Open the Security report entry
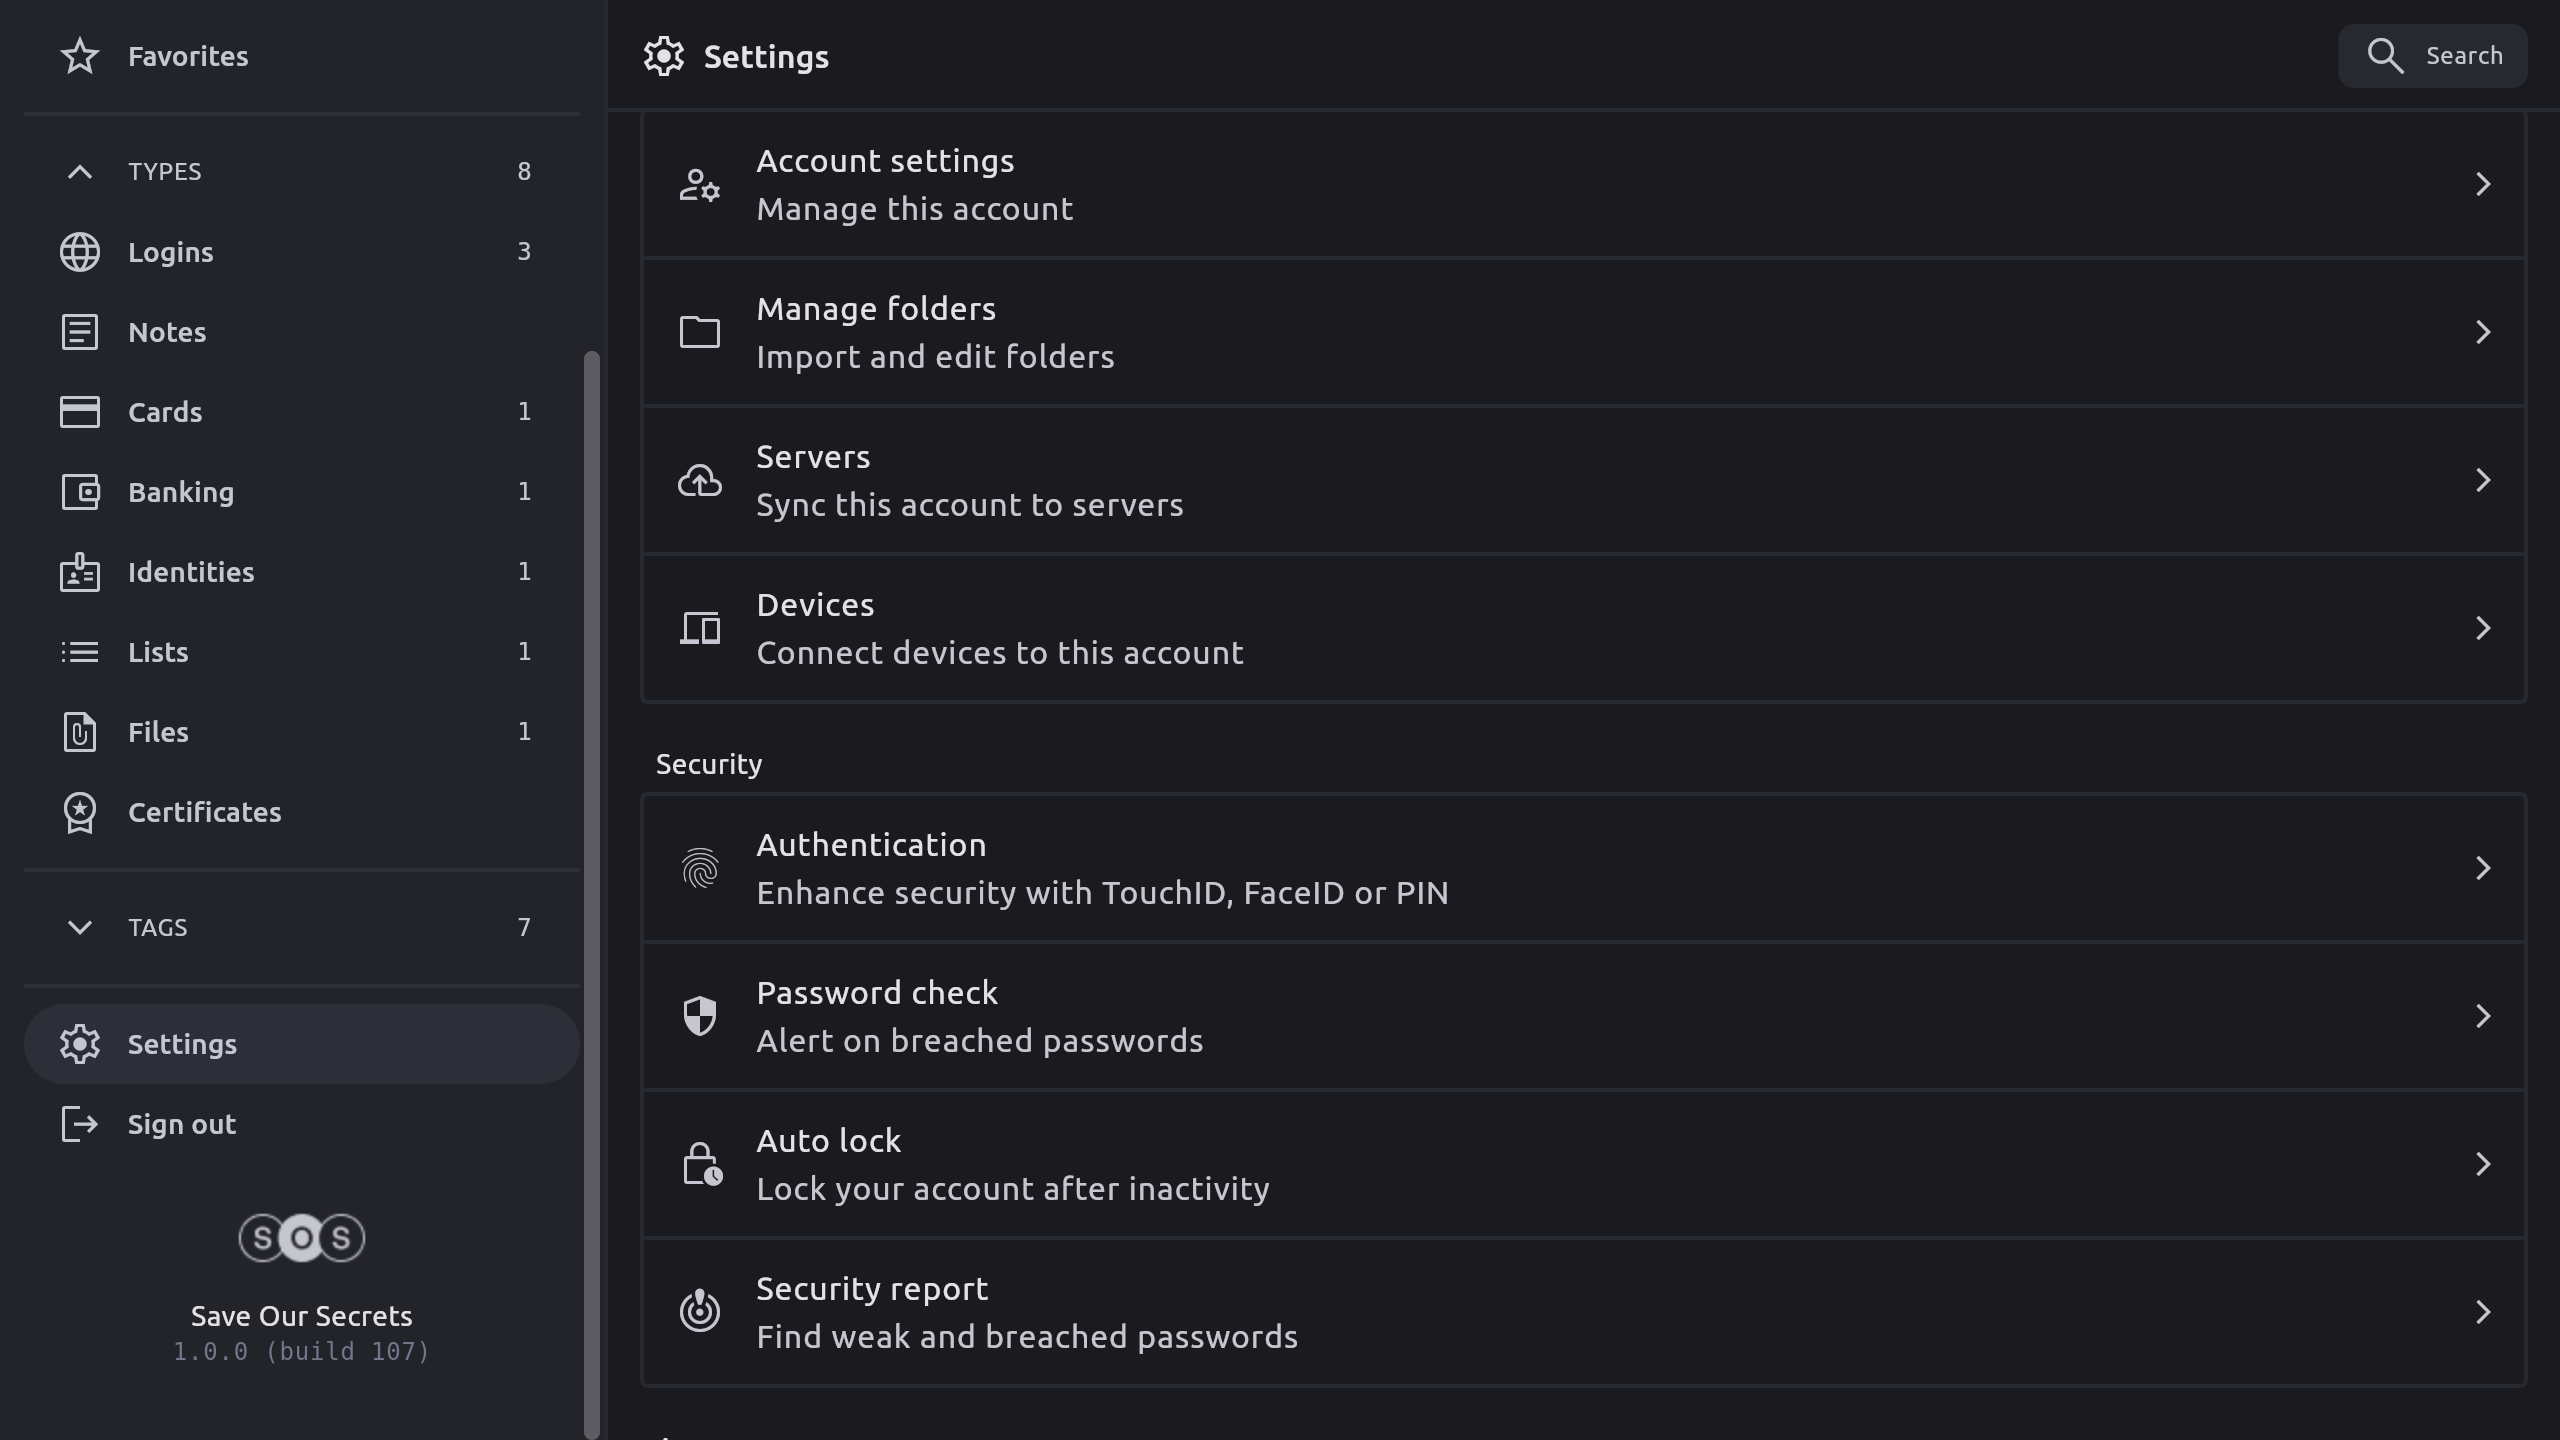This screenshot has height=1440, width=2560. [x=1584, y=1312]
